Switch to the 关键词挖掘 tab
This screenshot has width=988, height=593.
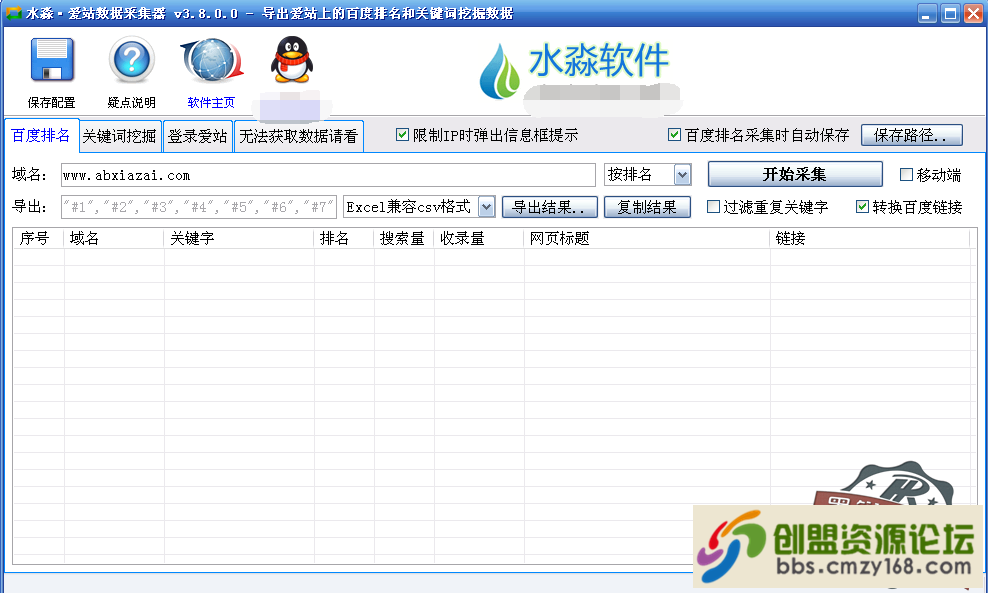(x=120, y=136)
